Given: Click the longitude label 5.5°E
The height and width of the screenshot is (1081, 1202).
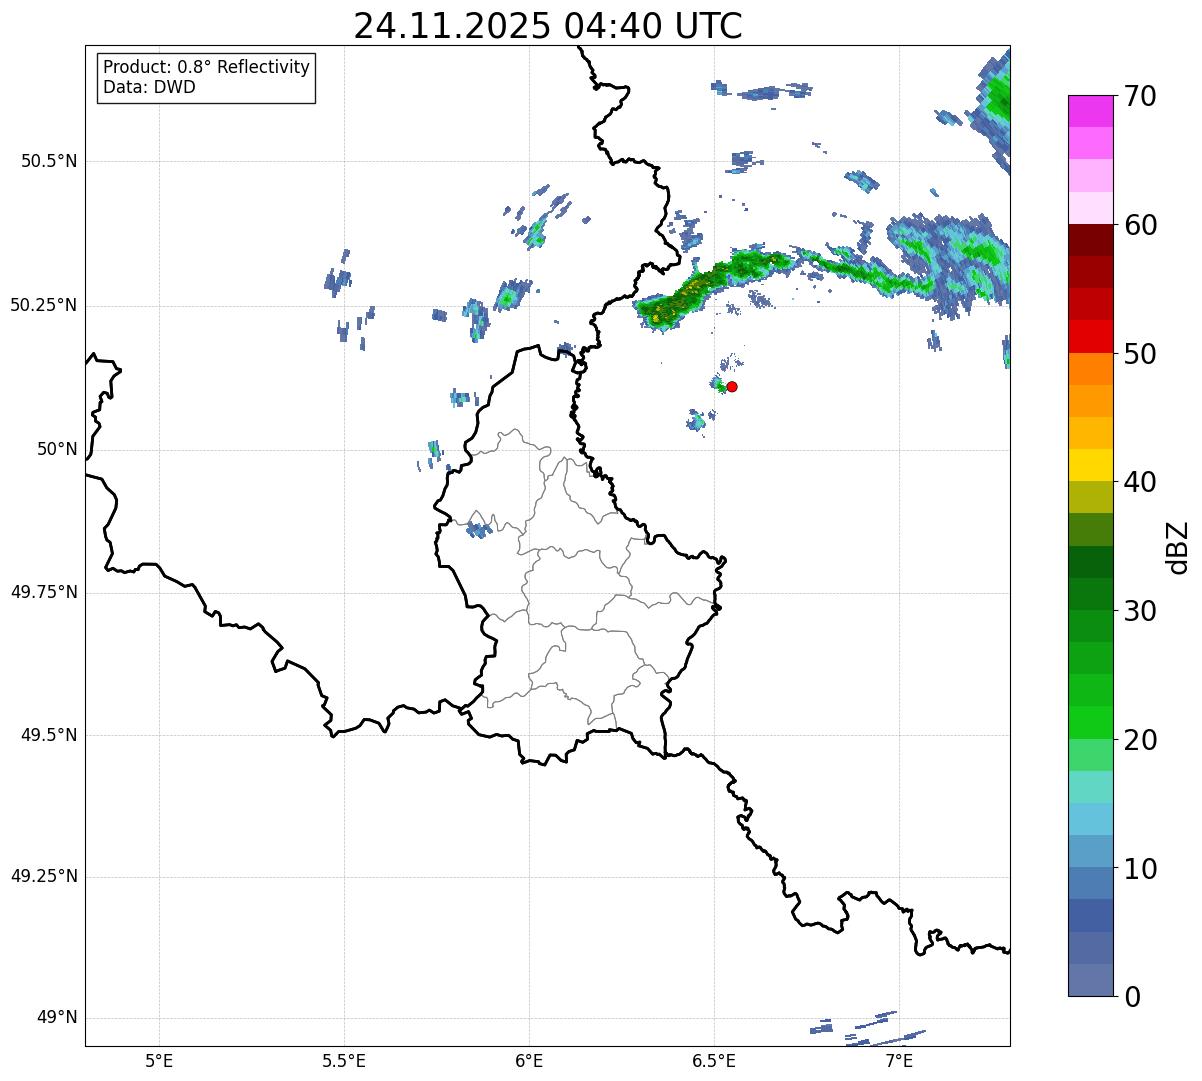Looking at the screenshot, I should (x=344, y=1061).
